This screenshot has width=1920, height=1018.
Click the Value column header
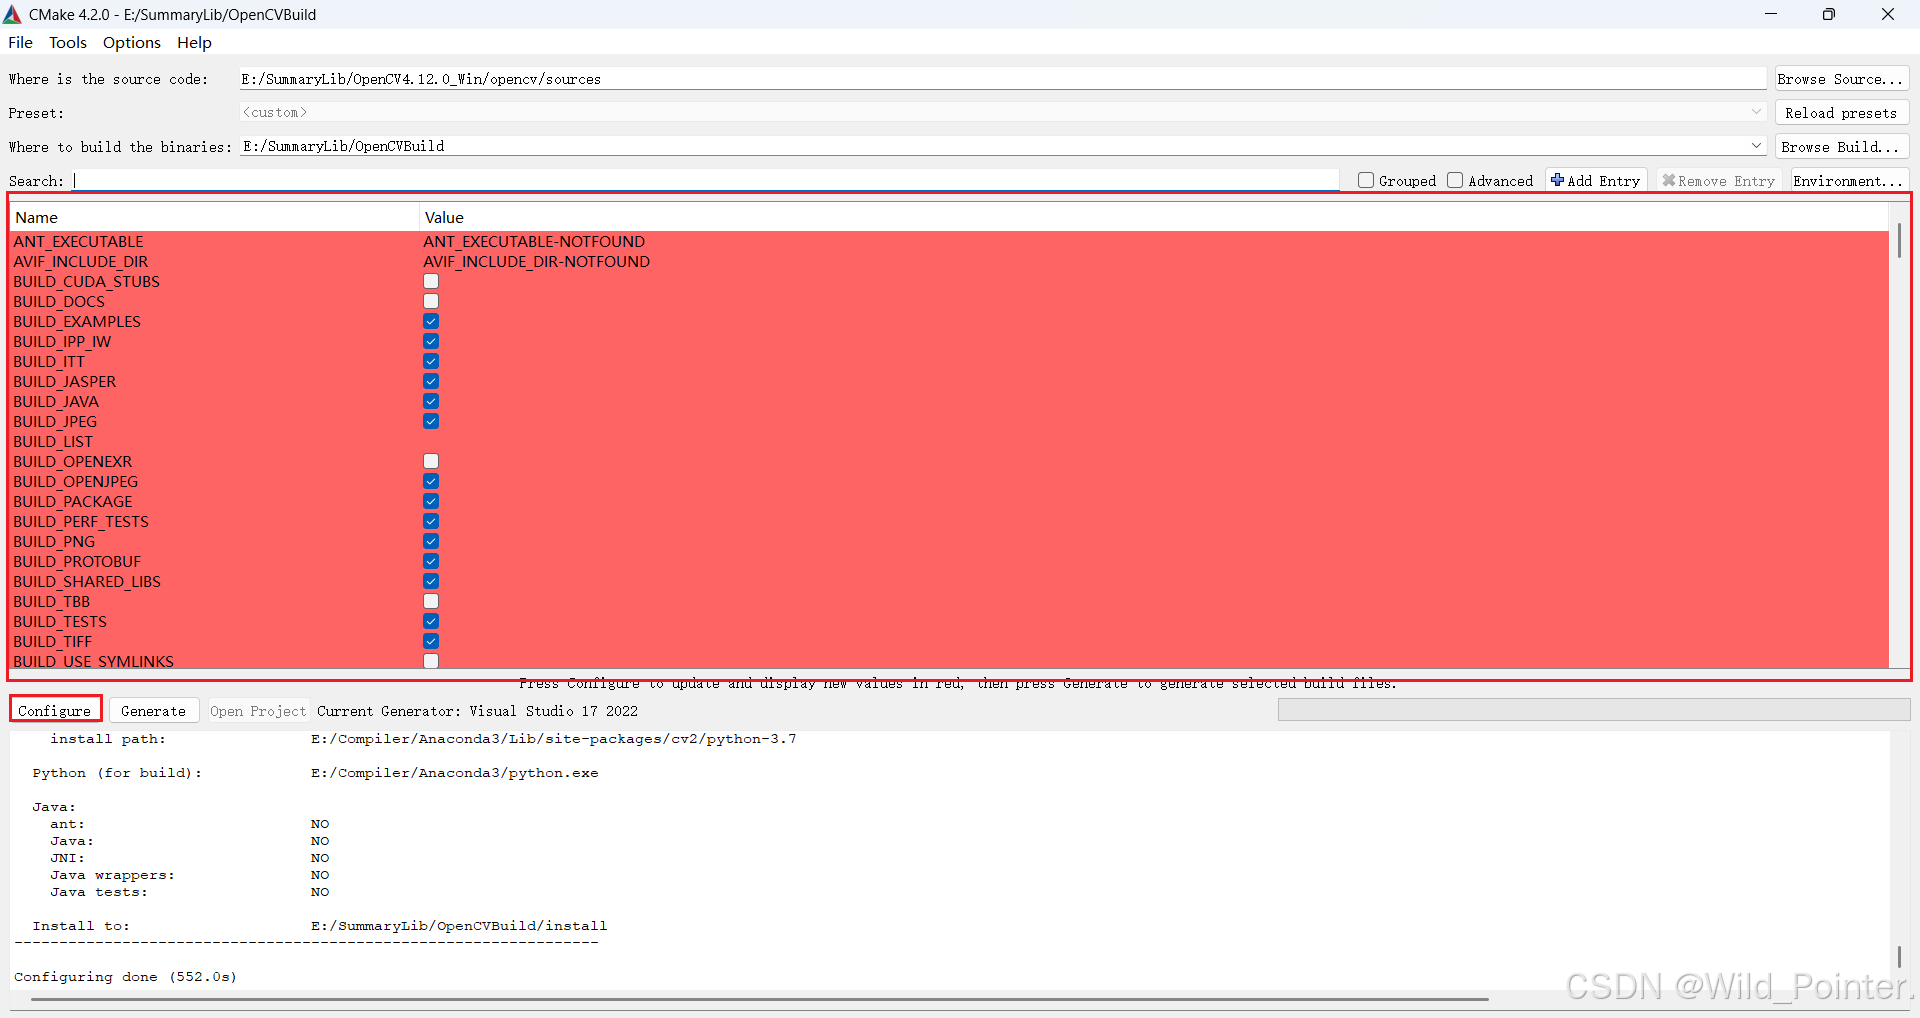click(x=1153, y=217)
